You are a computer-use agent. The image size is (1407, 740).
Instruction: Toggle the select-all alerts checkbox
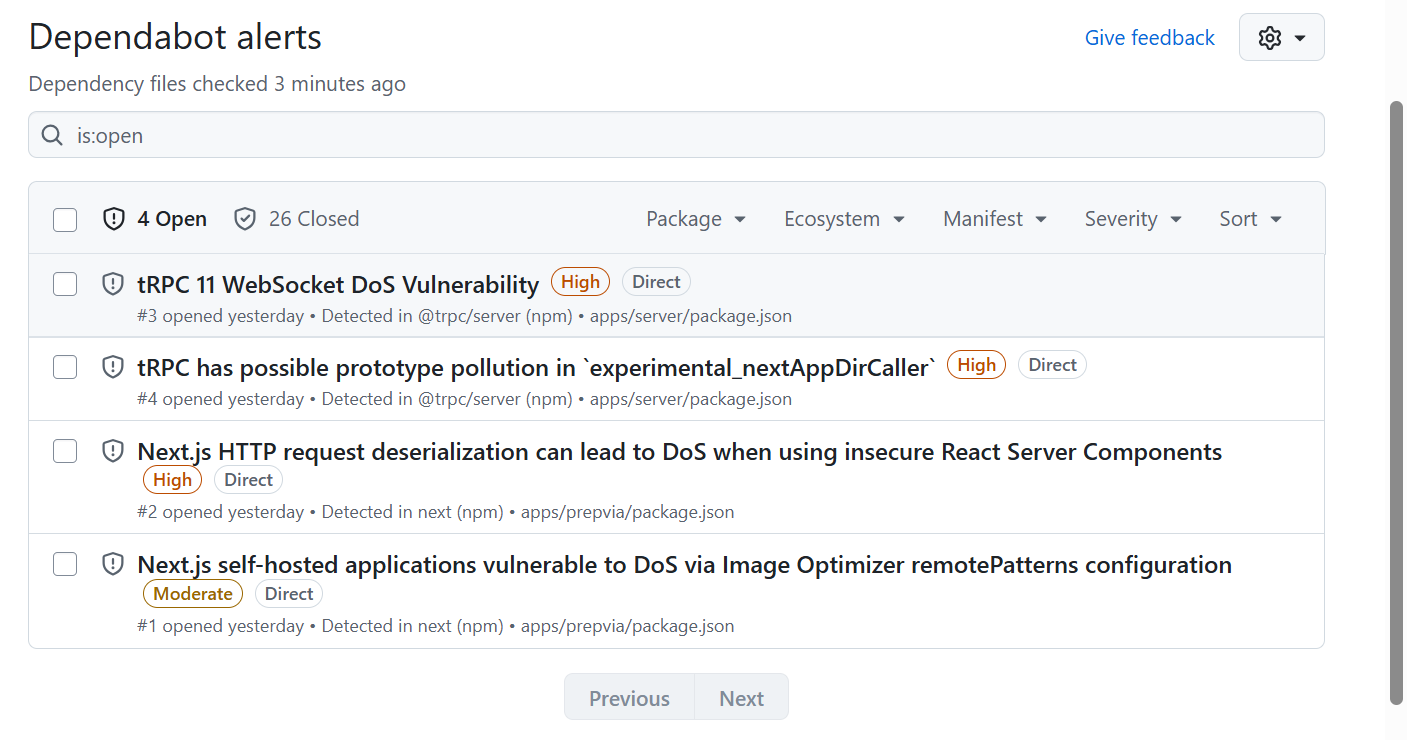pyautogui.click(x=65, y=219)
